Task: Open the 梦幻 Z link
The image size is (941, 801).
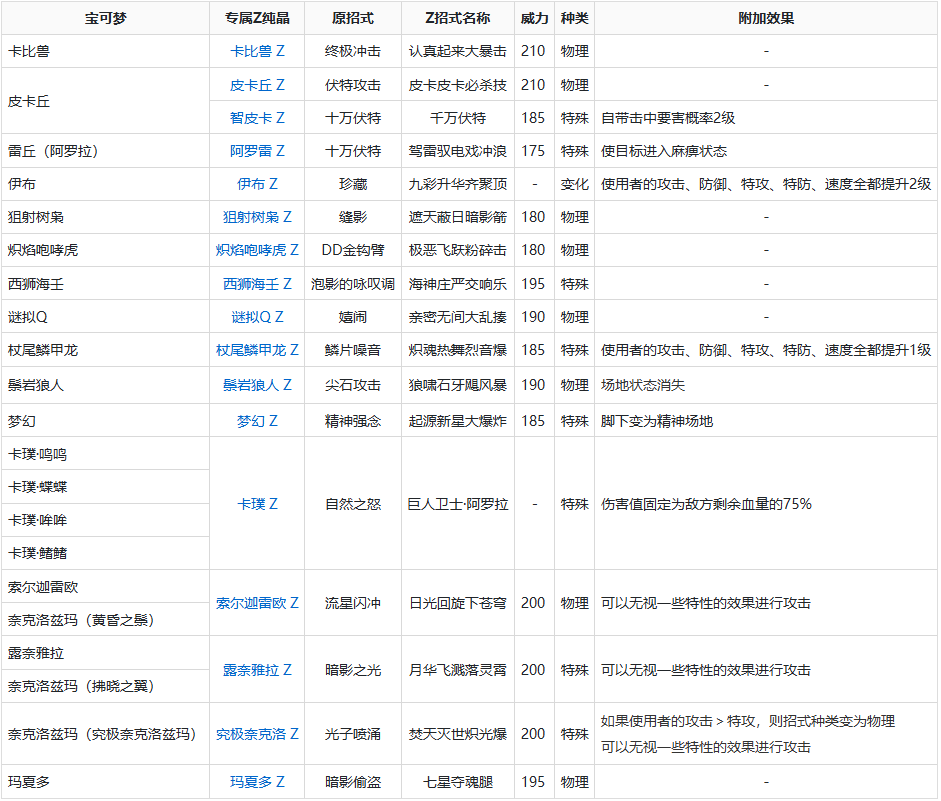Action: point(257,421)
